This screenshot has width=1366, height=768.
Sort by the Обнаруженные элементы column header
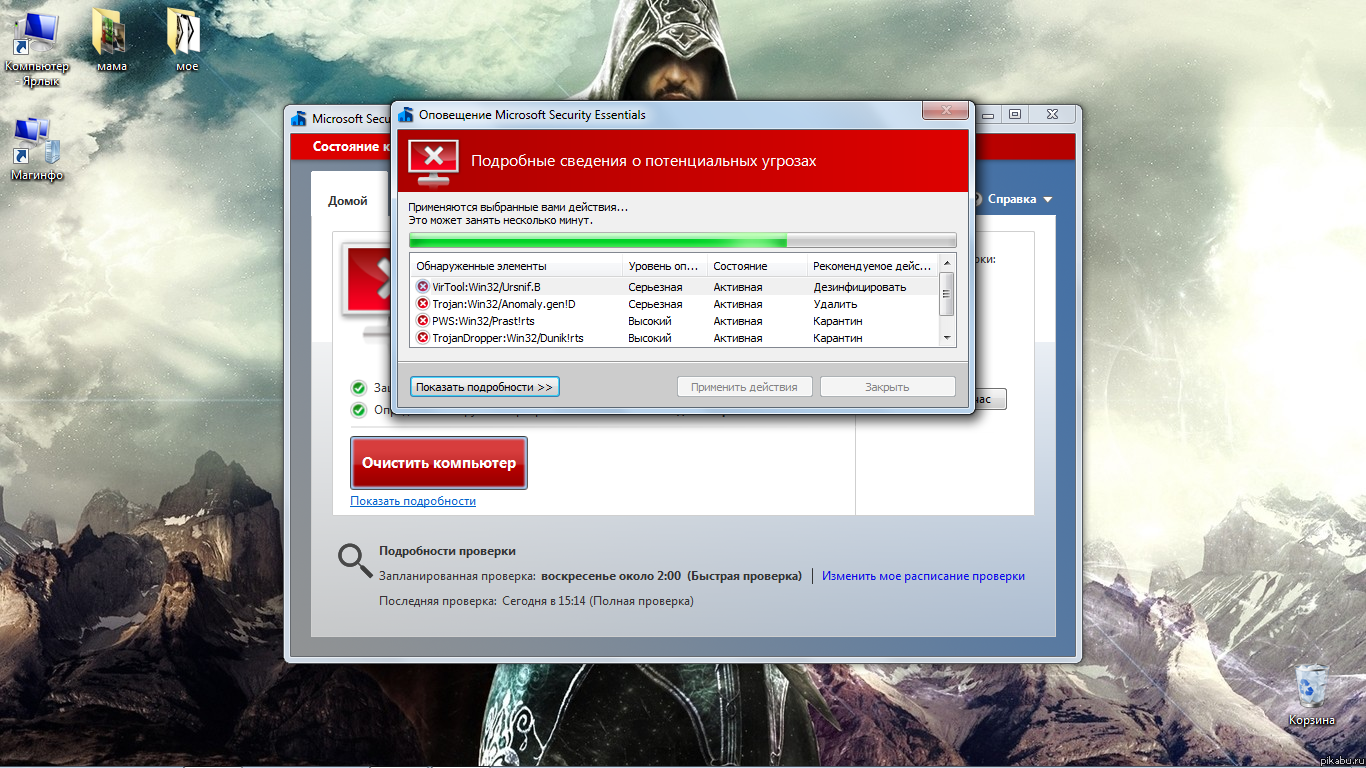[x=517, y=266]
